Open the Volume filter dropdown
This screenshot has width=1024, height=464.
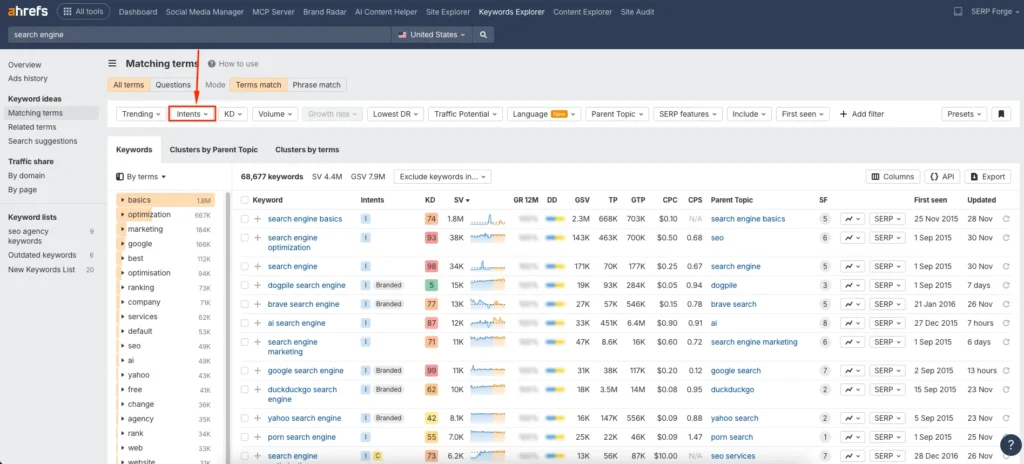coord(276,114)
